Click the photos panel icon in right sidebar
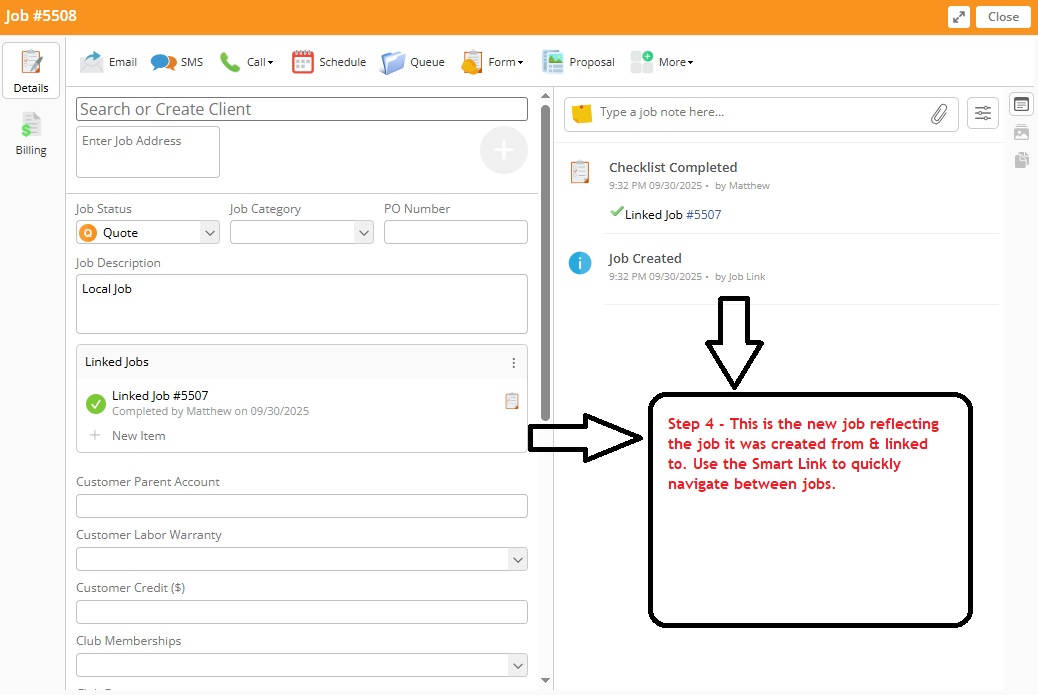The image size is (1038, 695). pyautogui.click(x=1021, y=131)
